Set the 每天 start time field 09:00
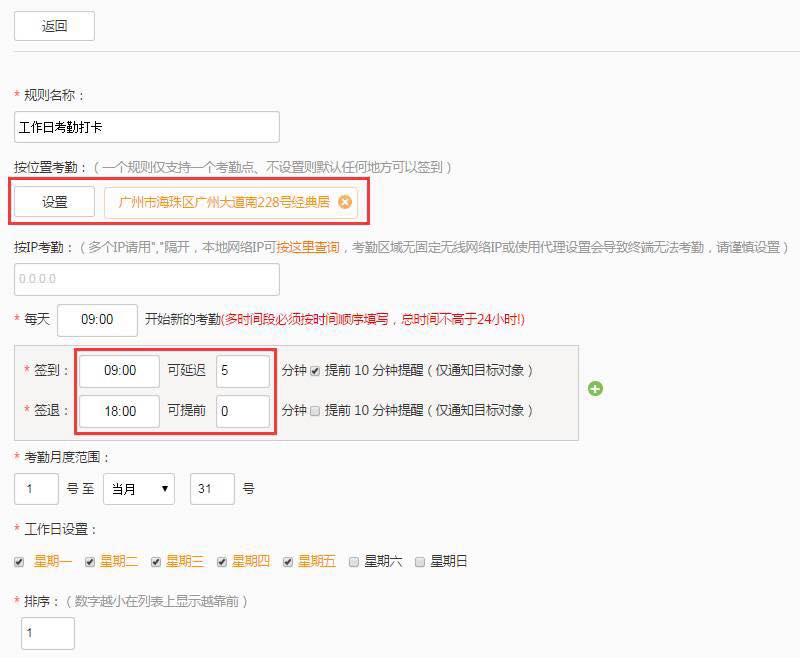Viewport: 800px width, 658px height. coord(97,320)
